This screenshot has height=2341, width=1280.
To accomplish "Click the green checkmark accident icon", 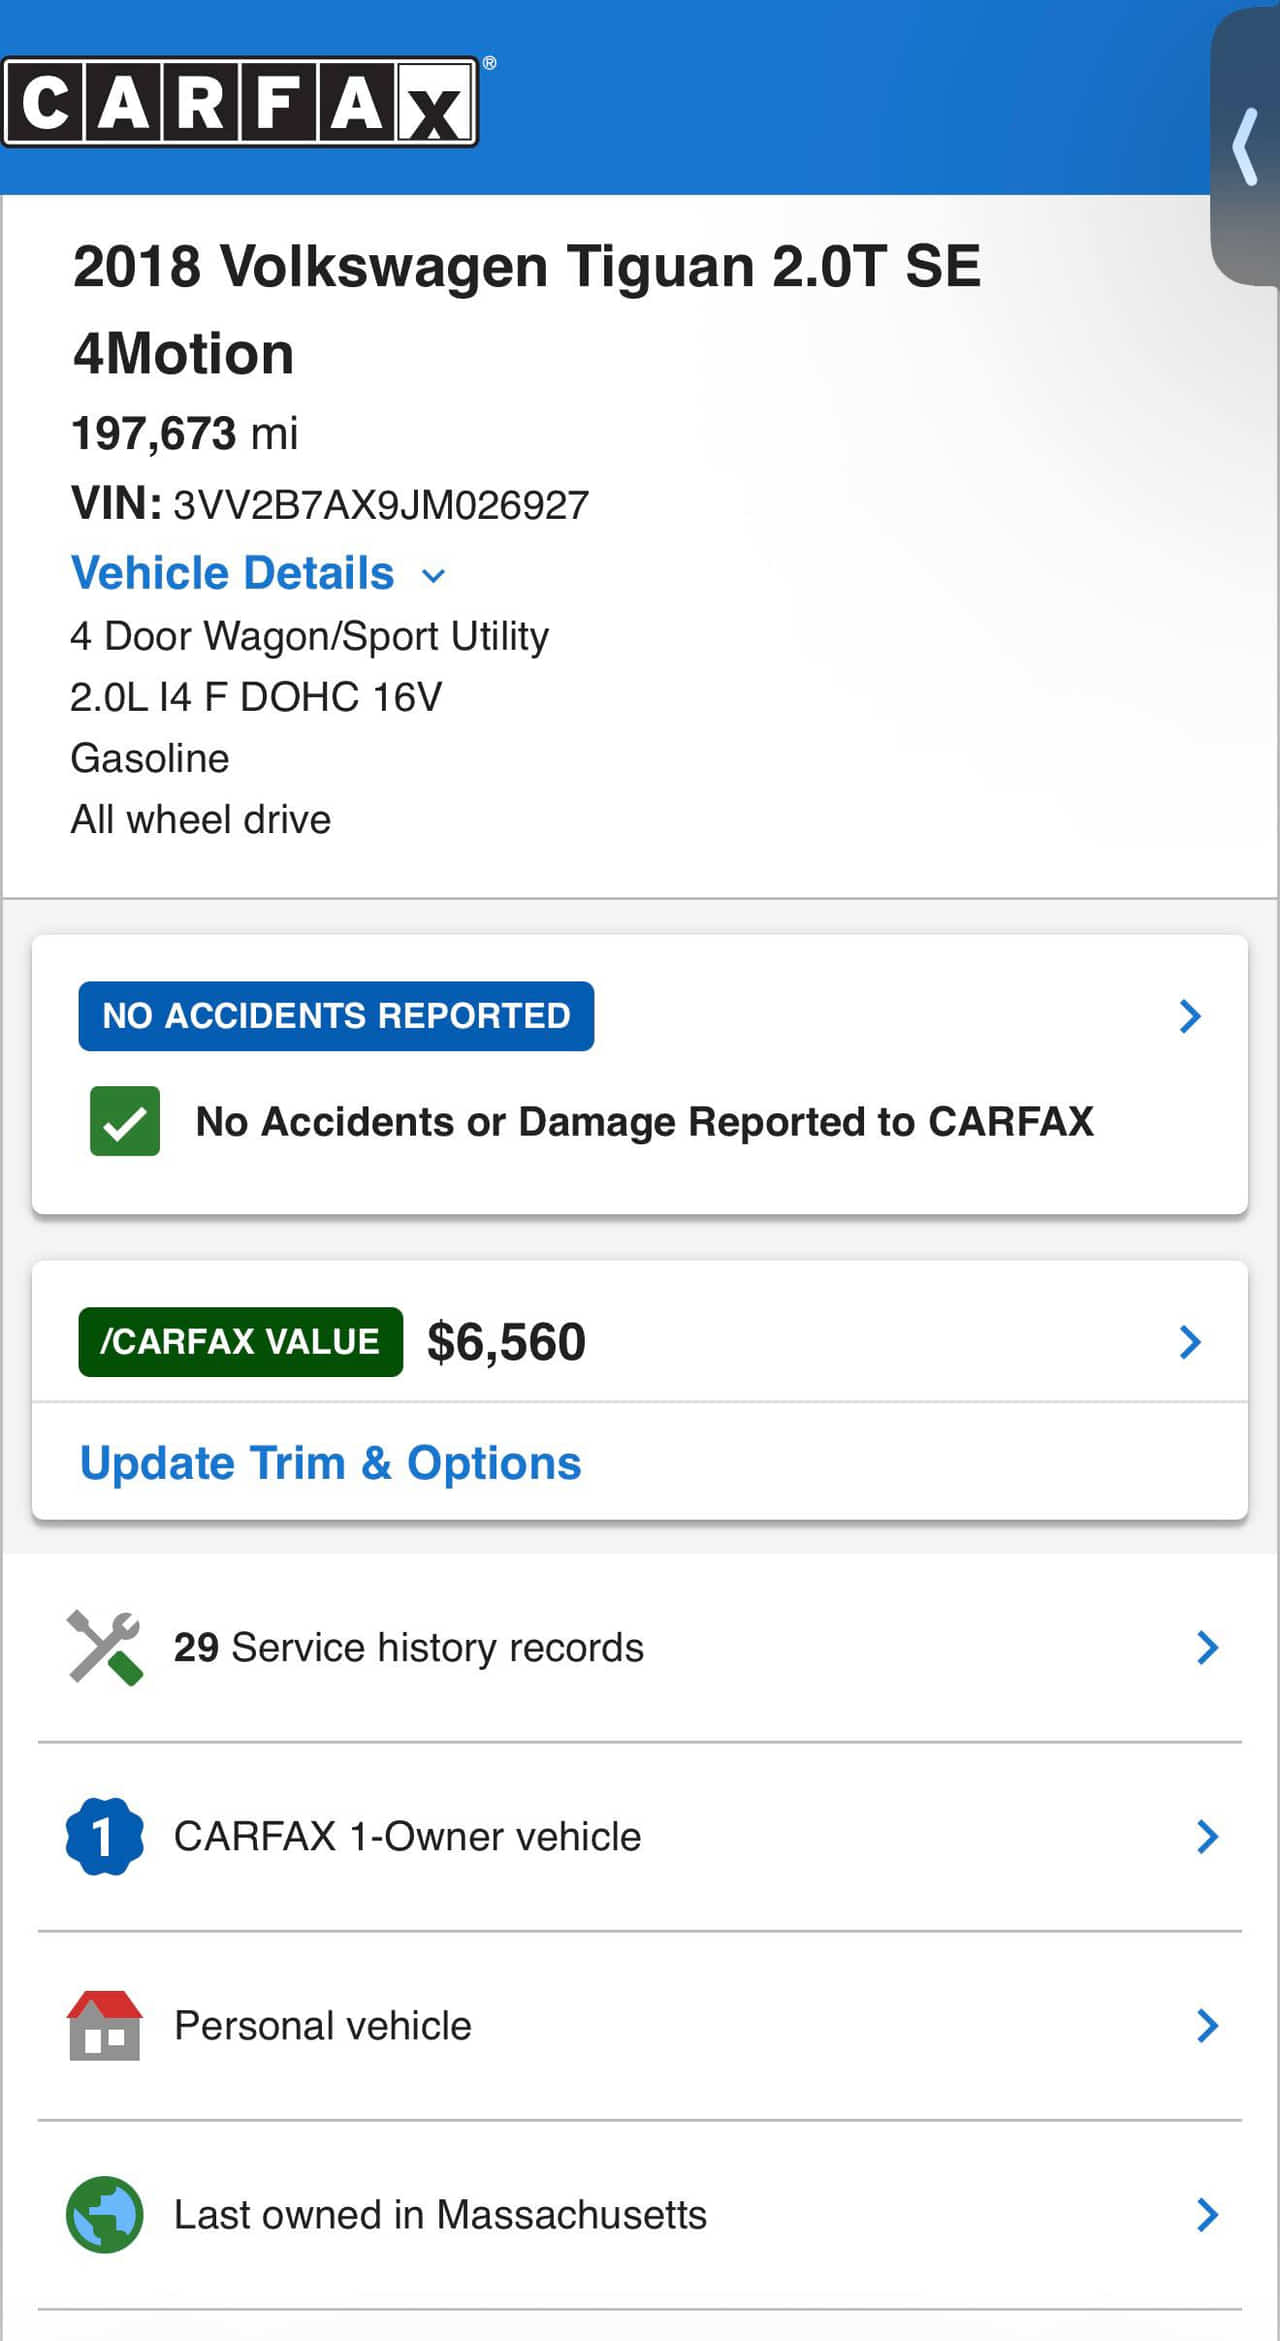I will (x=125, y=1121).
